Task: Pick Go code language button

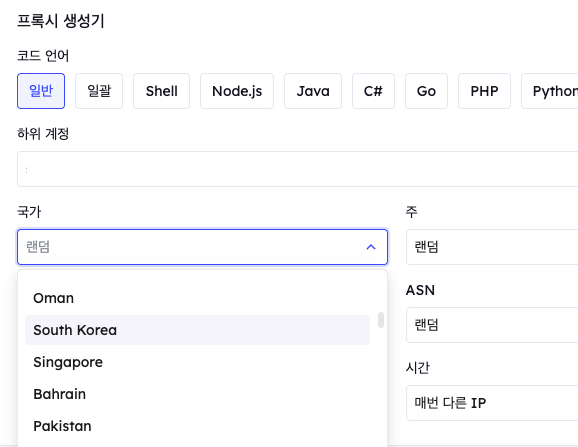Action: pyautogui.click(x=426, y=91)
